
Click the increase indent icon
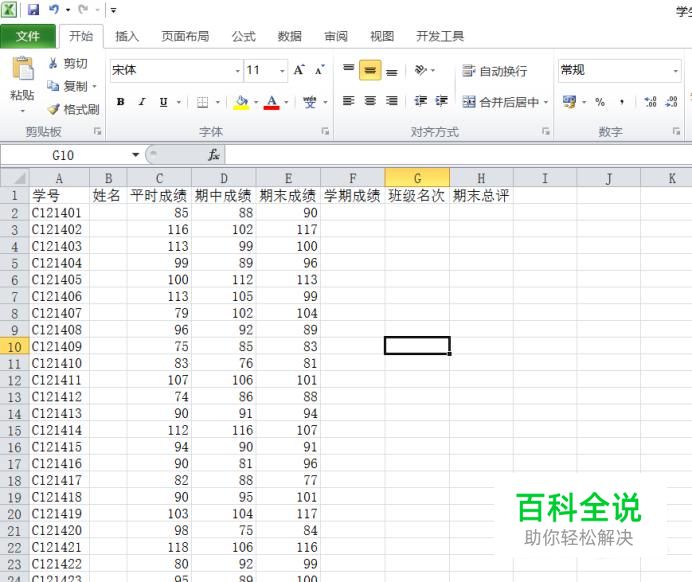tap(441, 101)
